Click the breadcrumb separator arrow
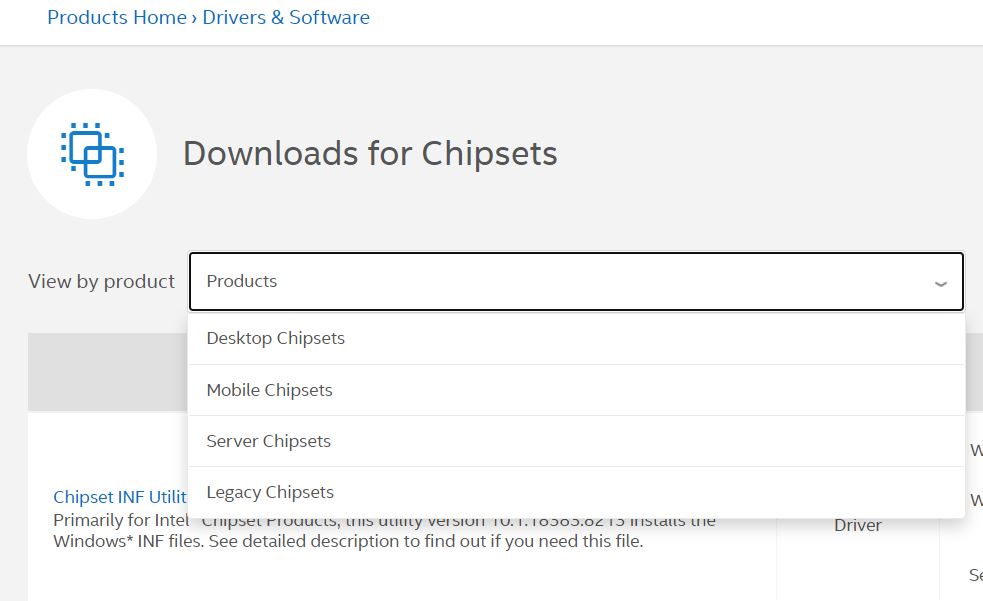 tap(193, 17)
